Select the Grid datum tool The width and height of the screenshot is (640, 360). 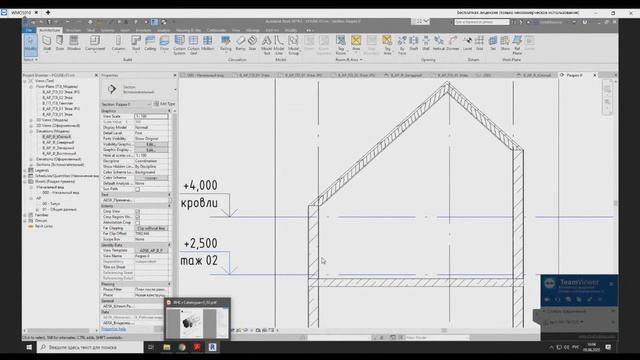click(480, 43)
